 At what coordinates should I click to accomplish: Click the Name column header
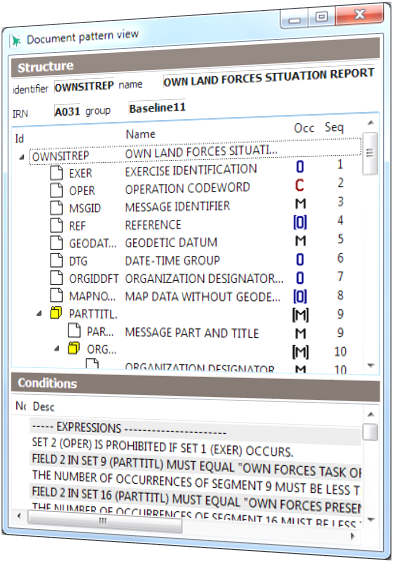click(141, 134)
